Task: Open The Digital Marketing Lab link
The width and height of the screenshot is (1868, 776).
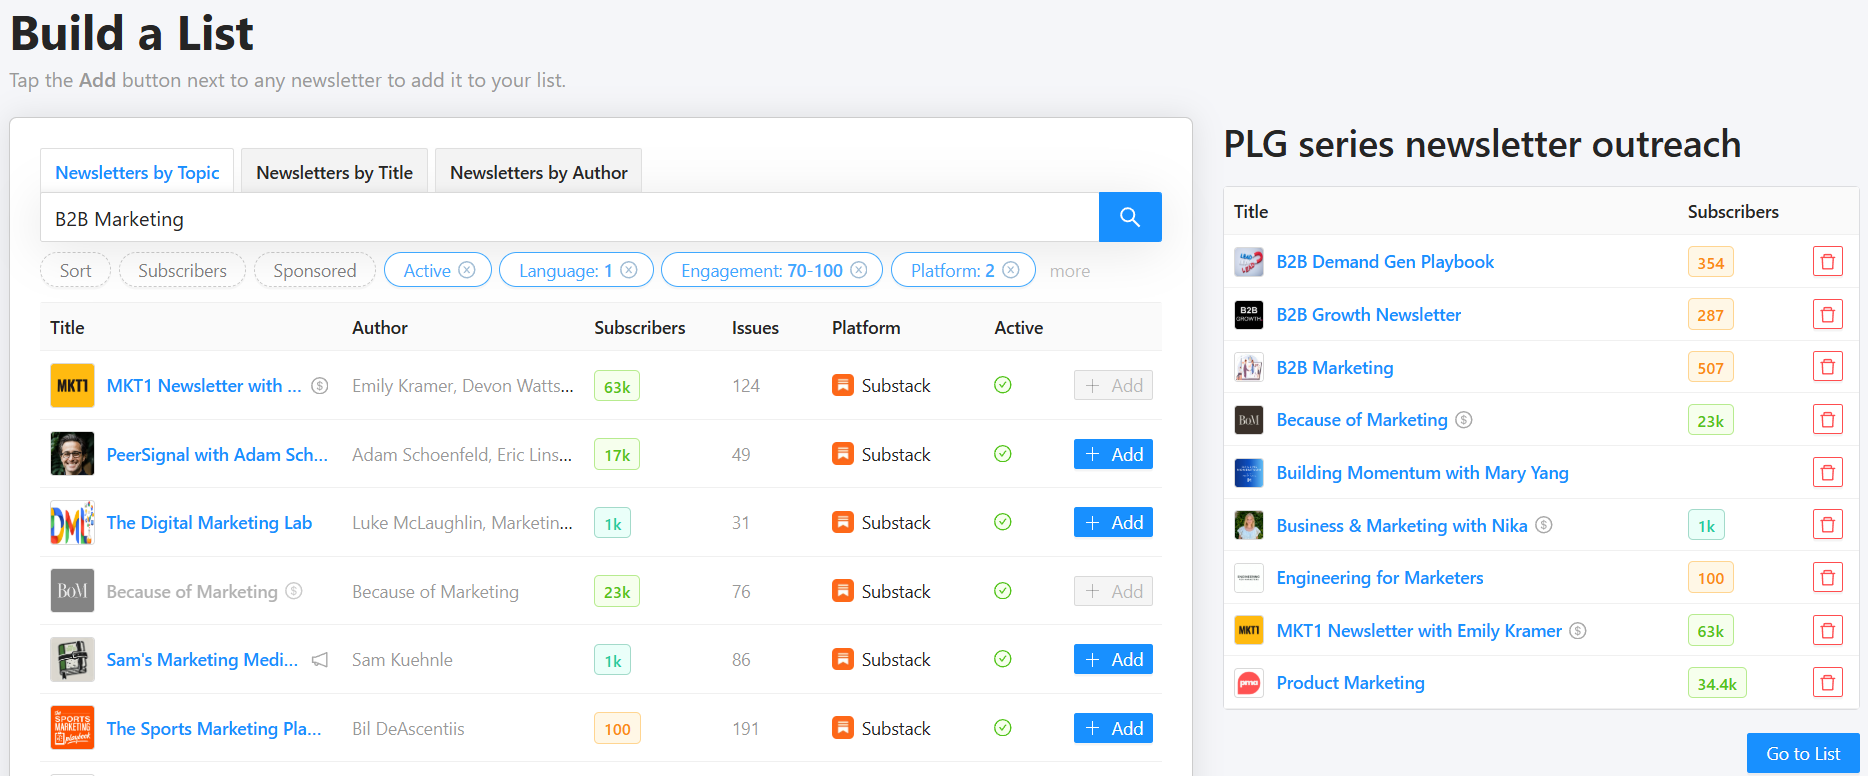Action: (x=209, y=523)
